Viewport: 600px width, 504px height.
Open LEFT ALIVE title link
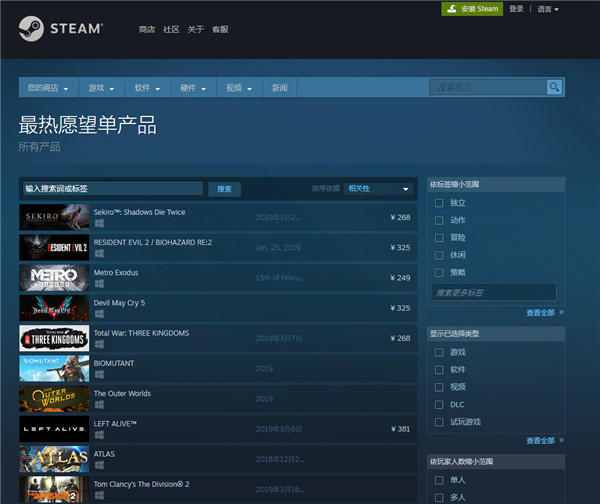(x=115, y=424)
